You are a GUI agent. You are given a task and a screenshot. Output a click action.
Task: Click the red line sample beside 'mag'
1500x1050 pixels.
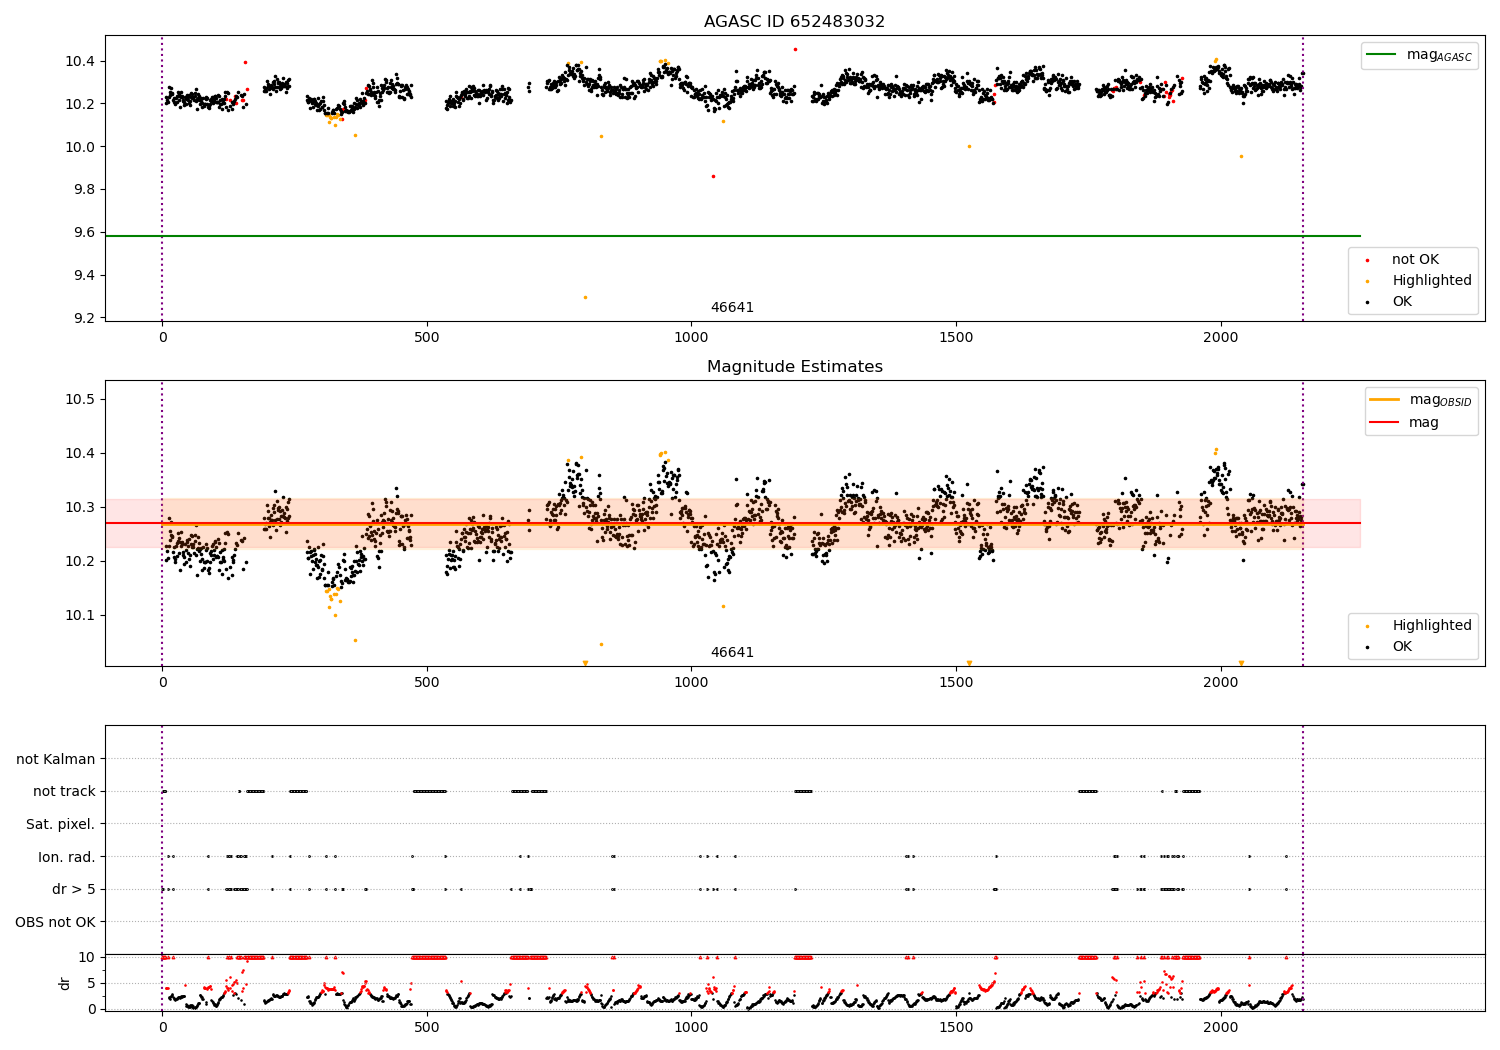tap(1386, 422)
